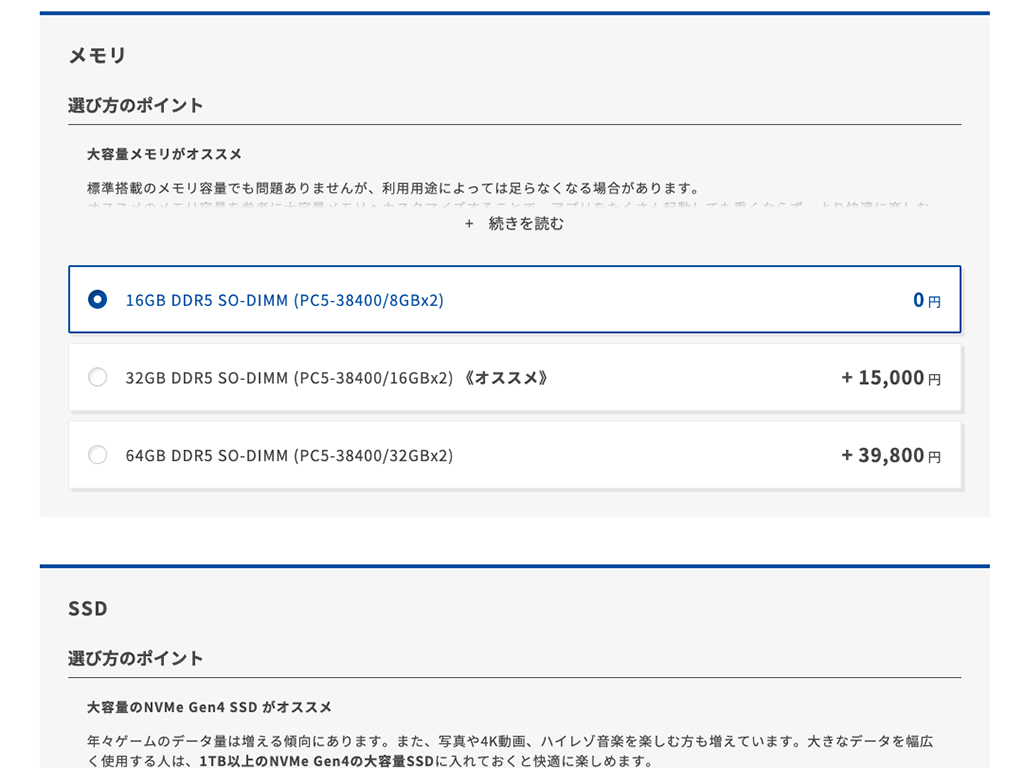The image size is (1024, 768).
Task: Click the + 39,800円 price
Action: pyautogui.click(x=891, y=455)
